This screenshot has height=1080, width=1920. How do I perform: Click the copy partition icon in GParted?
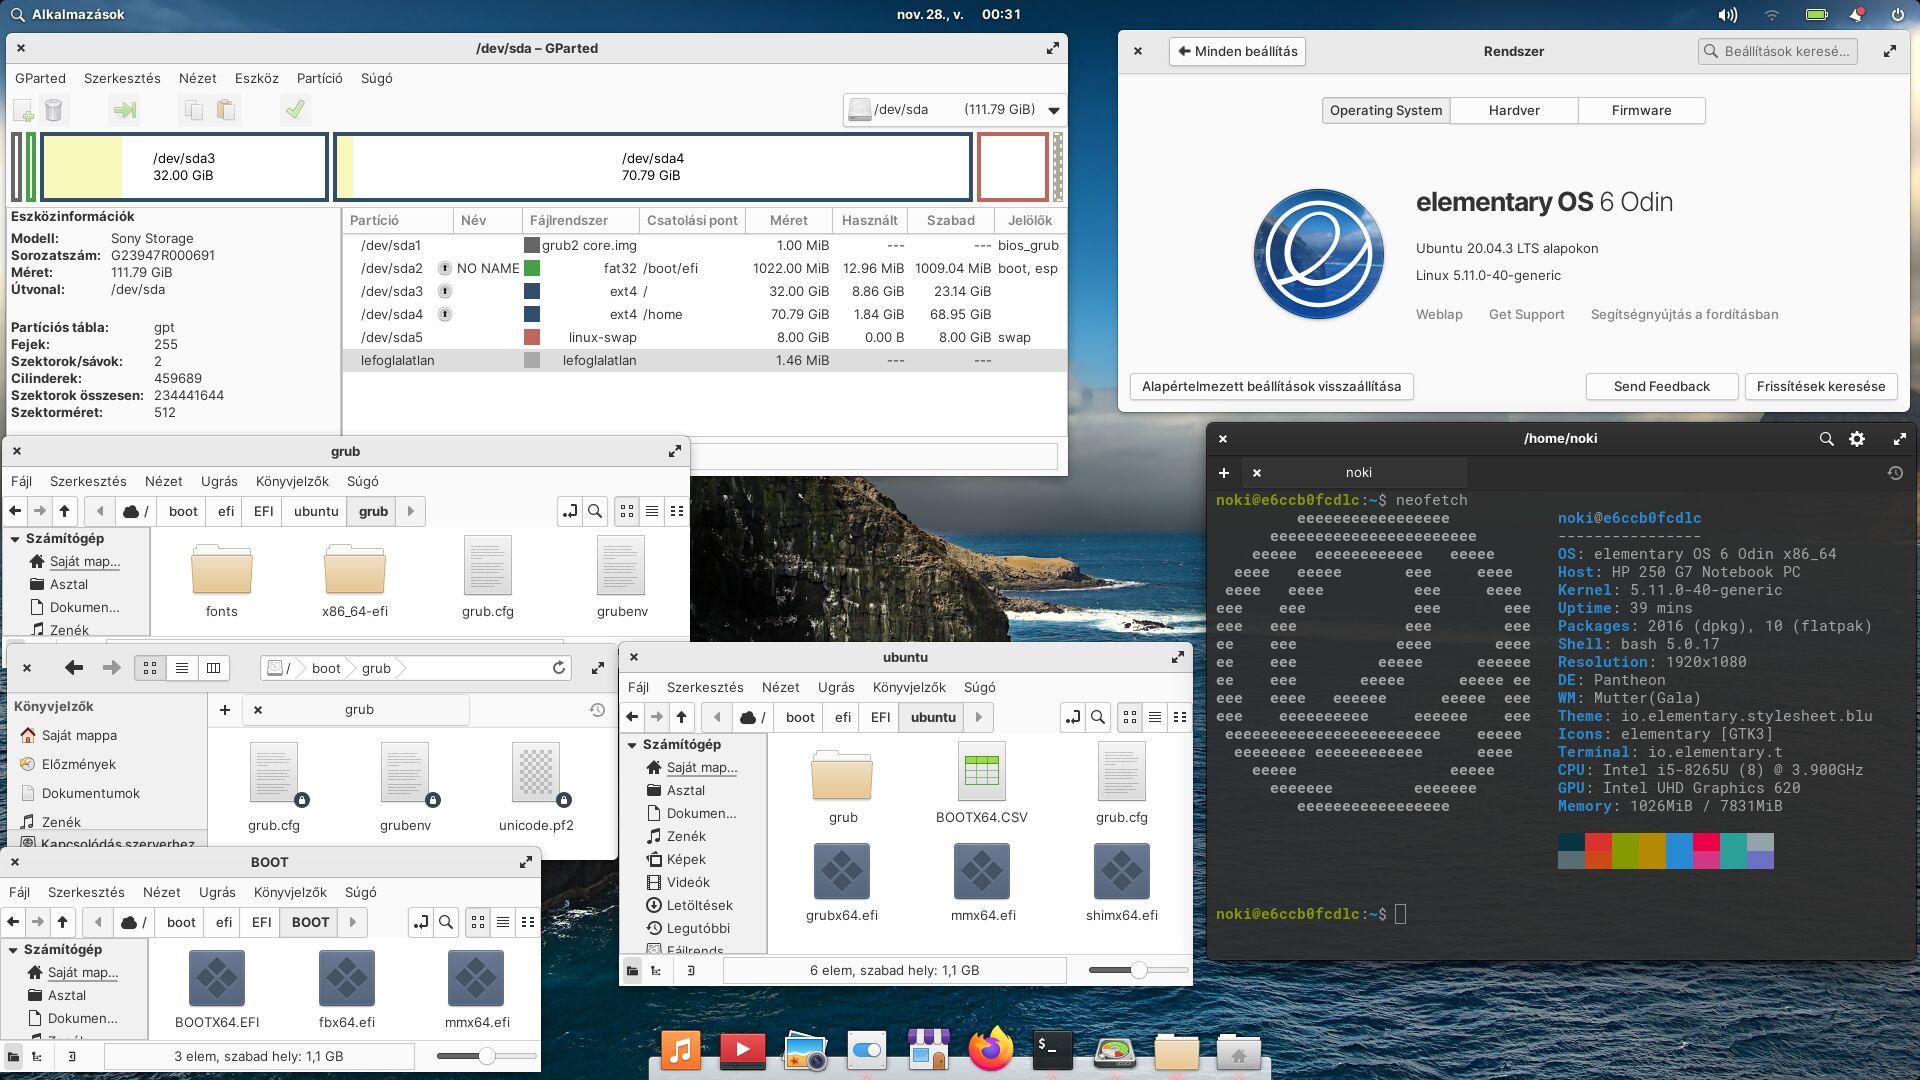(x=194, y=110)
